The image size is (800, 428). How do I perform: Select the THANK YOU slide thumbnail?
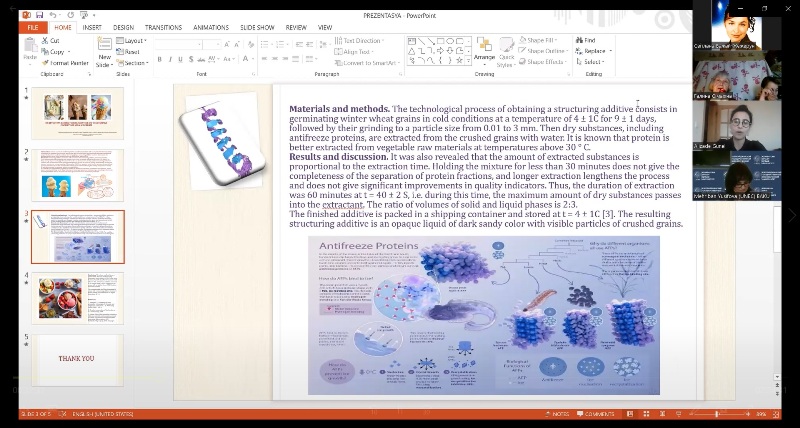point(77,359)
